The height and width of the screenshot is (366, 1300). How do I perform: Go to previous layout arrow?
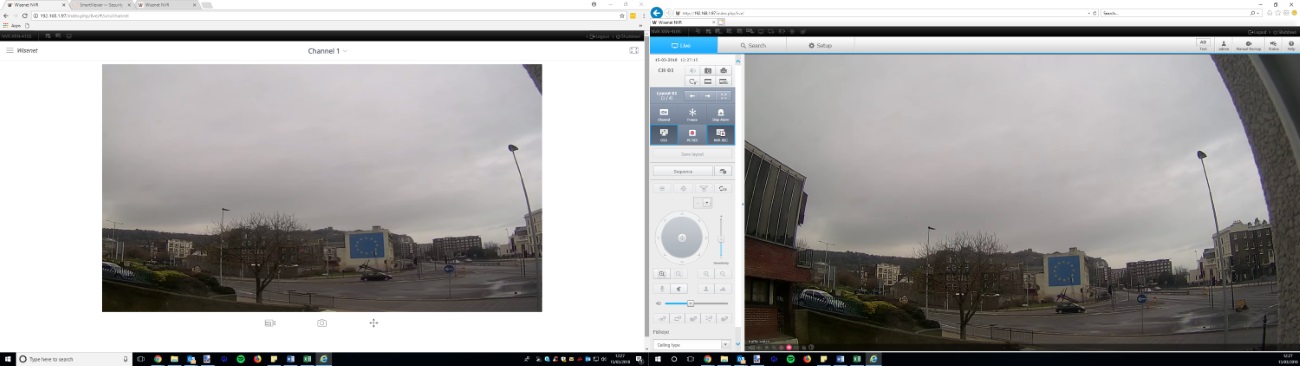click(x=691, y=96)
